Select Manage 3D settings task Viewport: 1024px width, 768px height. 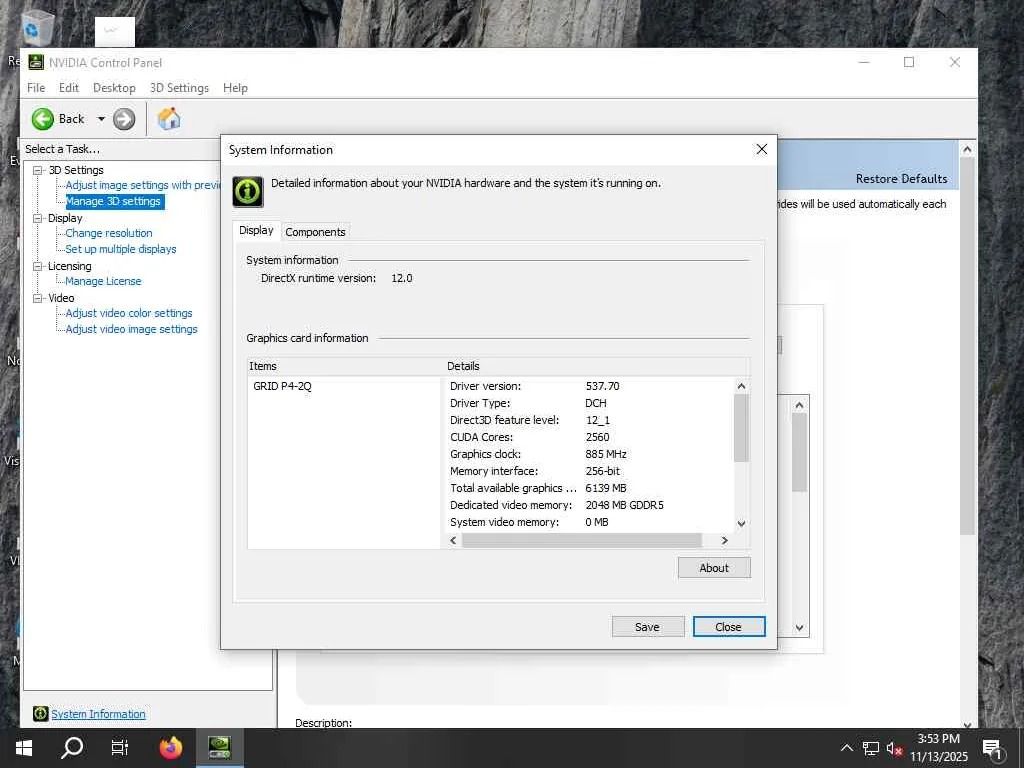(x=114, y=201)
